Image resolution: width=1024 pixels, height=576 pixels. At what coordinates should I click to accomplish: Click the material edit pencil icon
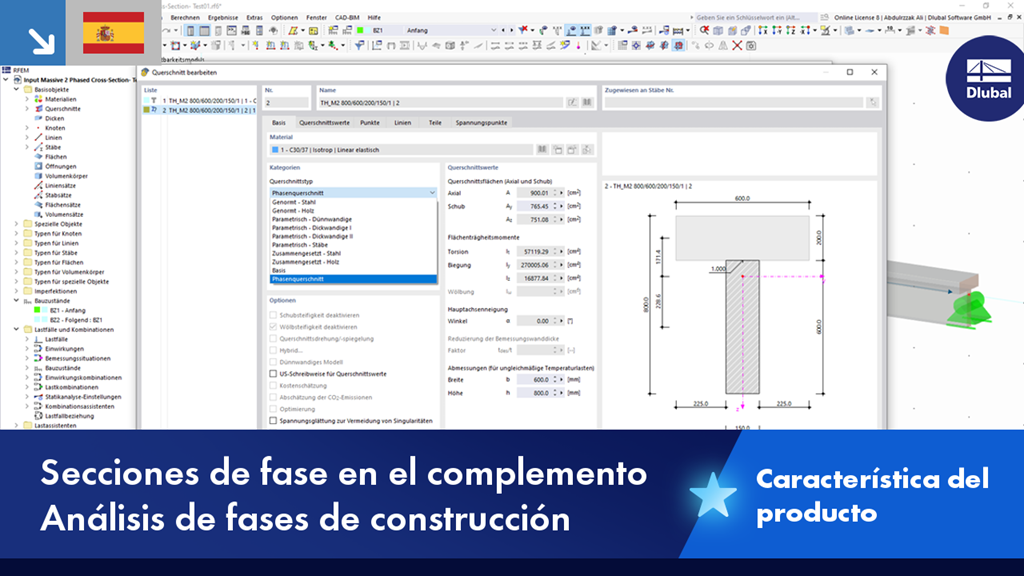pos(572,149)
